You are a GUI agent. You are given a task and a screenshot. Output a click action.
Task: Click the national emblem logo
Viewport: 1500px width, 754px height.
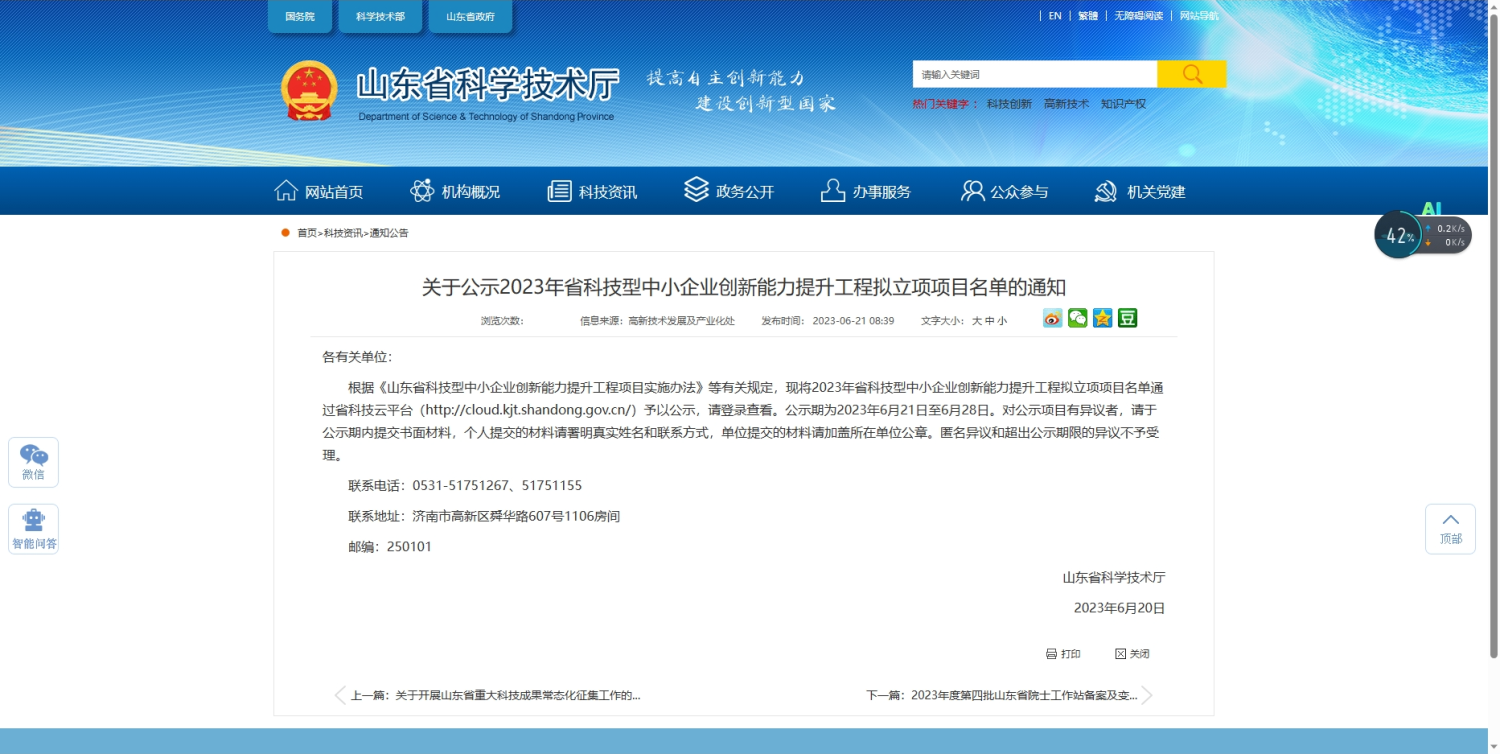309,91
